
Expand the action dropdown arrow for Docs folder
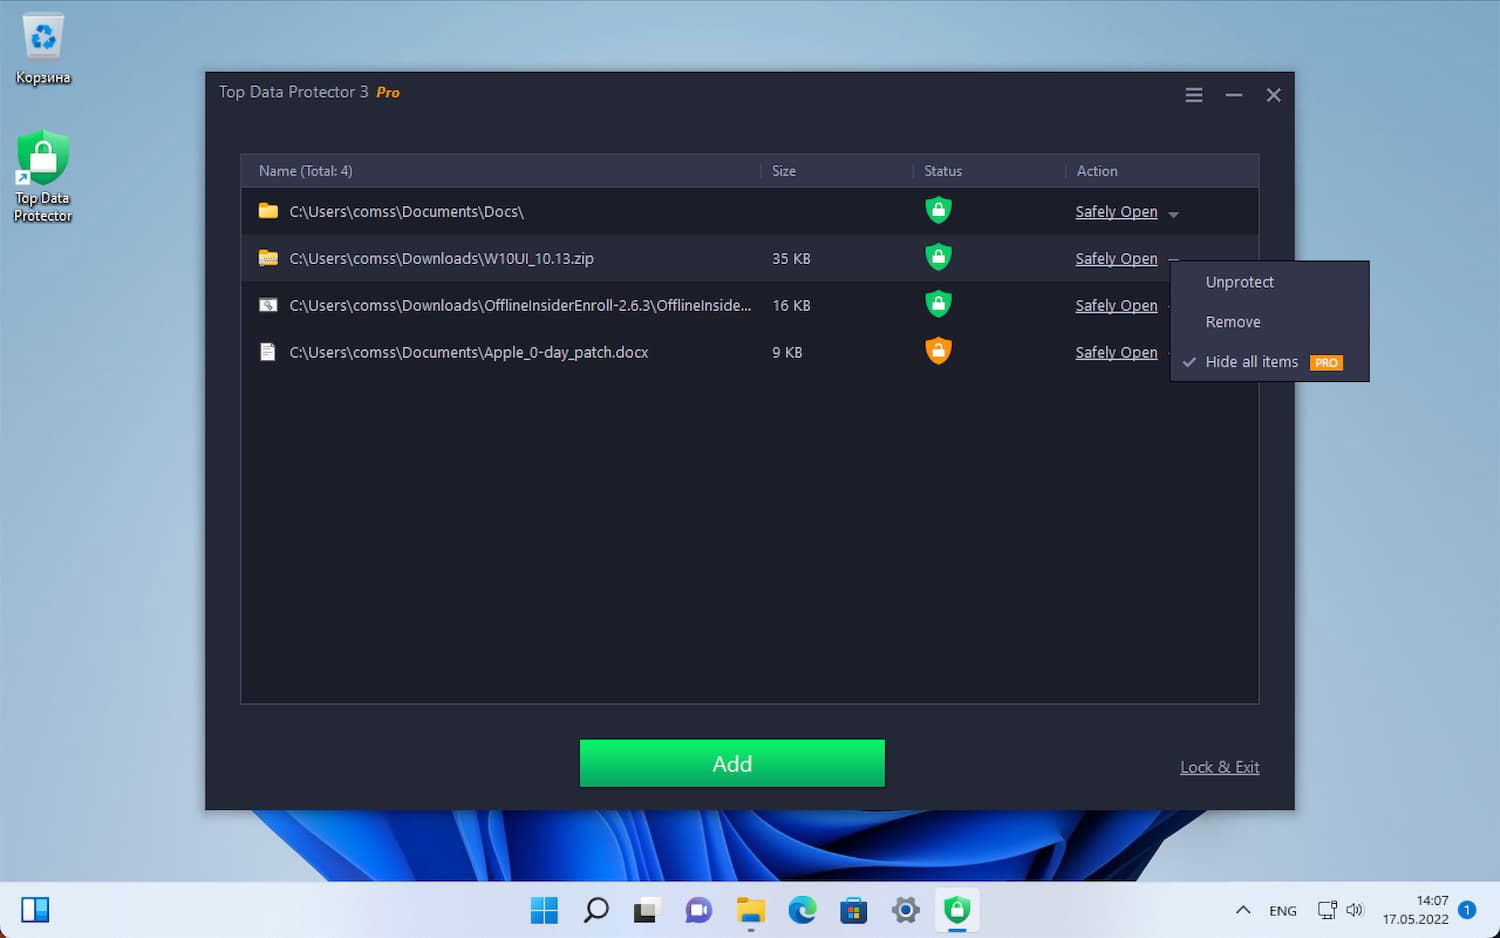(x=1173, y=214)
